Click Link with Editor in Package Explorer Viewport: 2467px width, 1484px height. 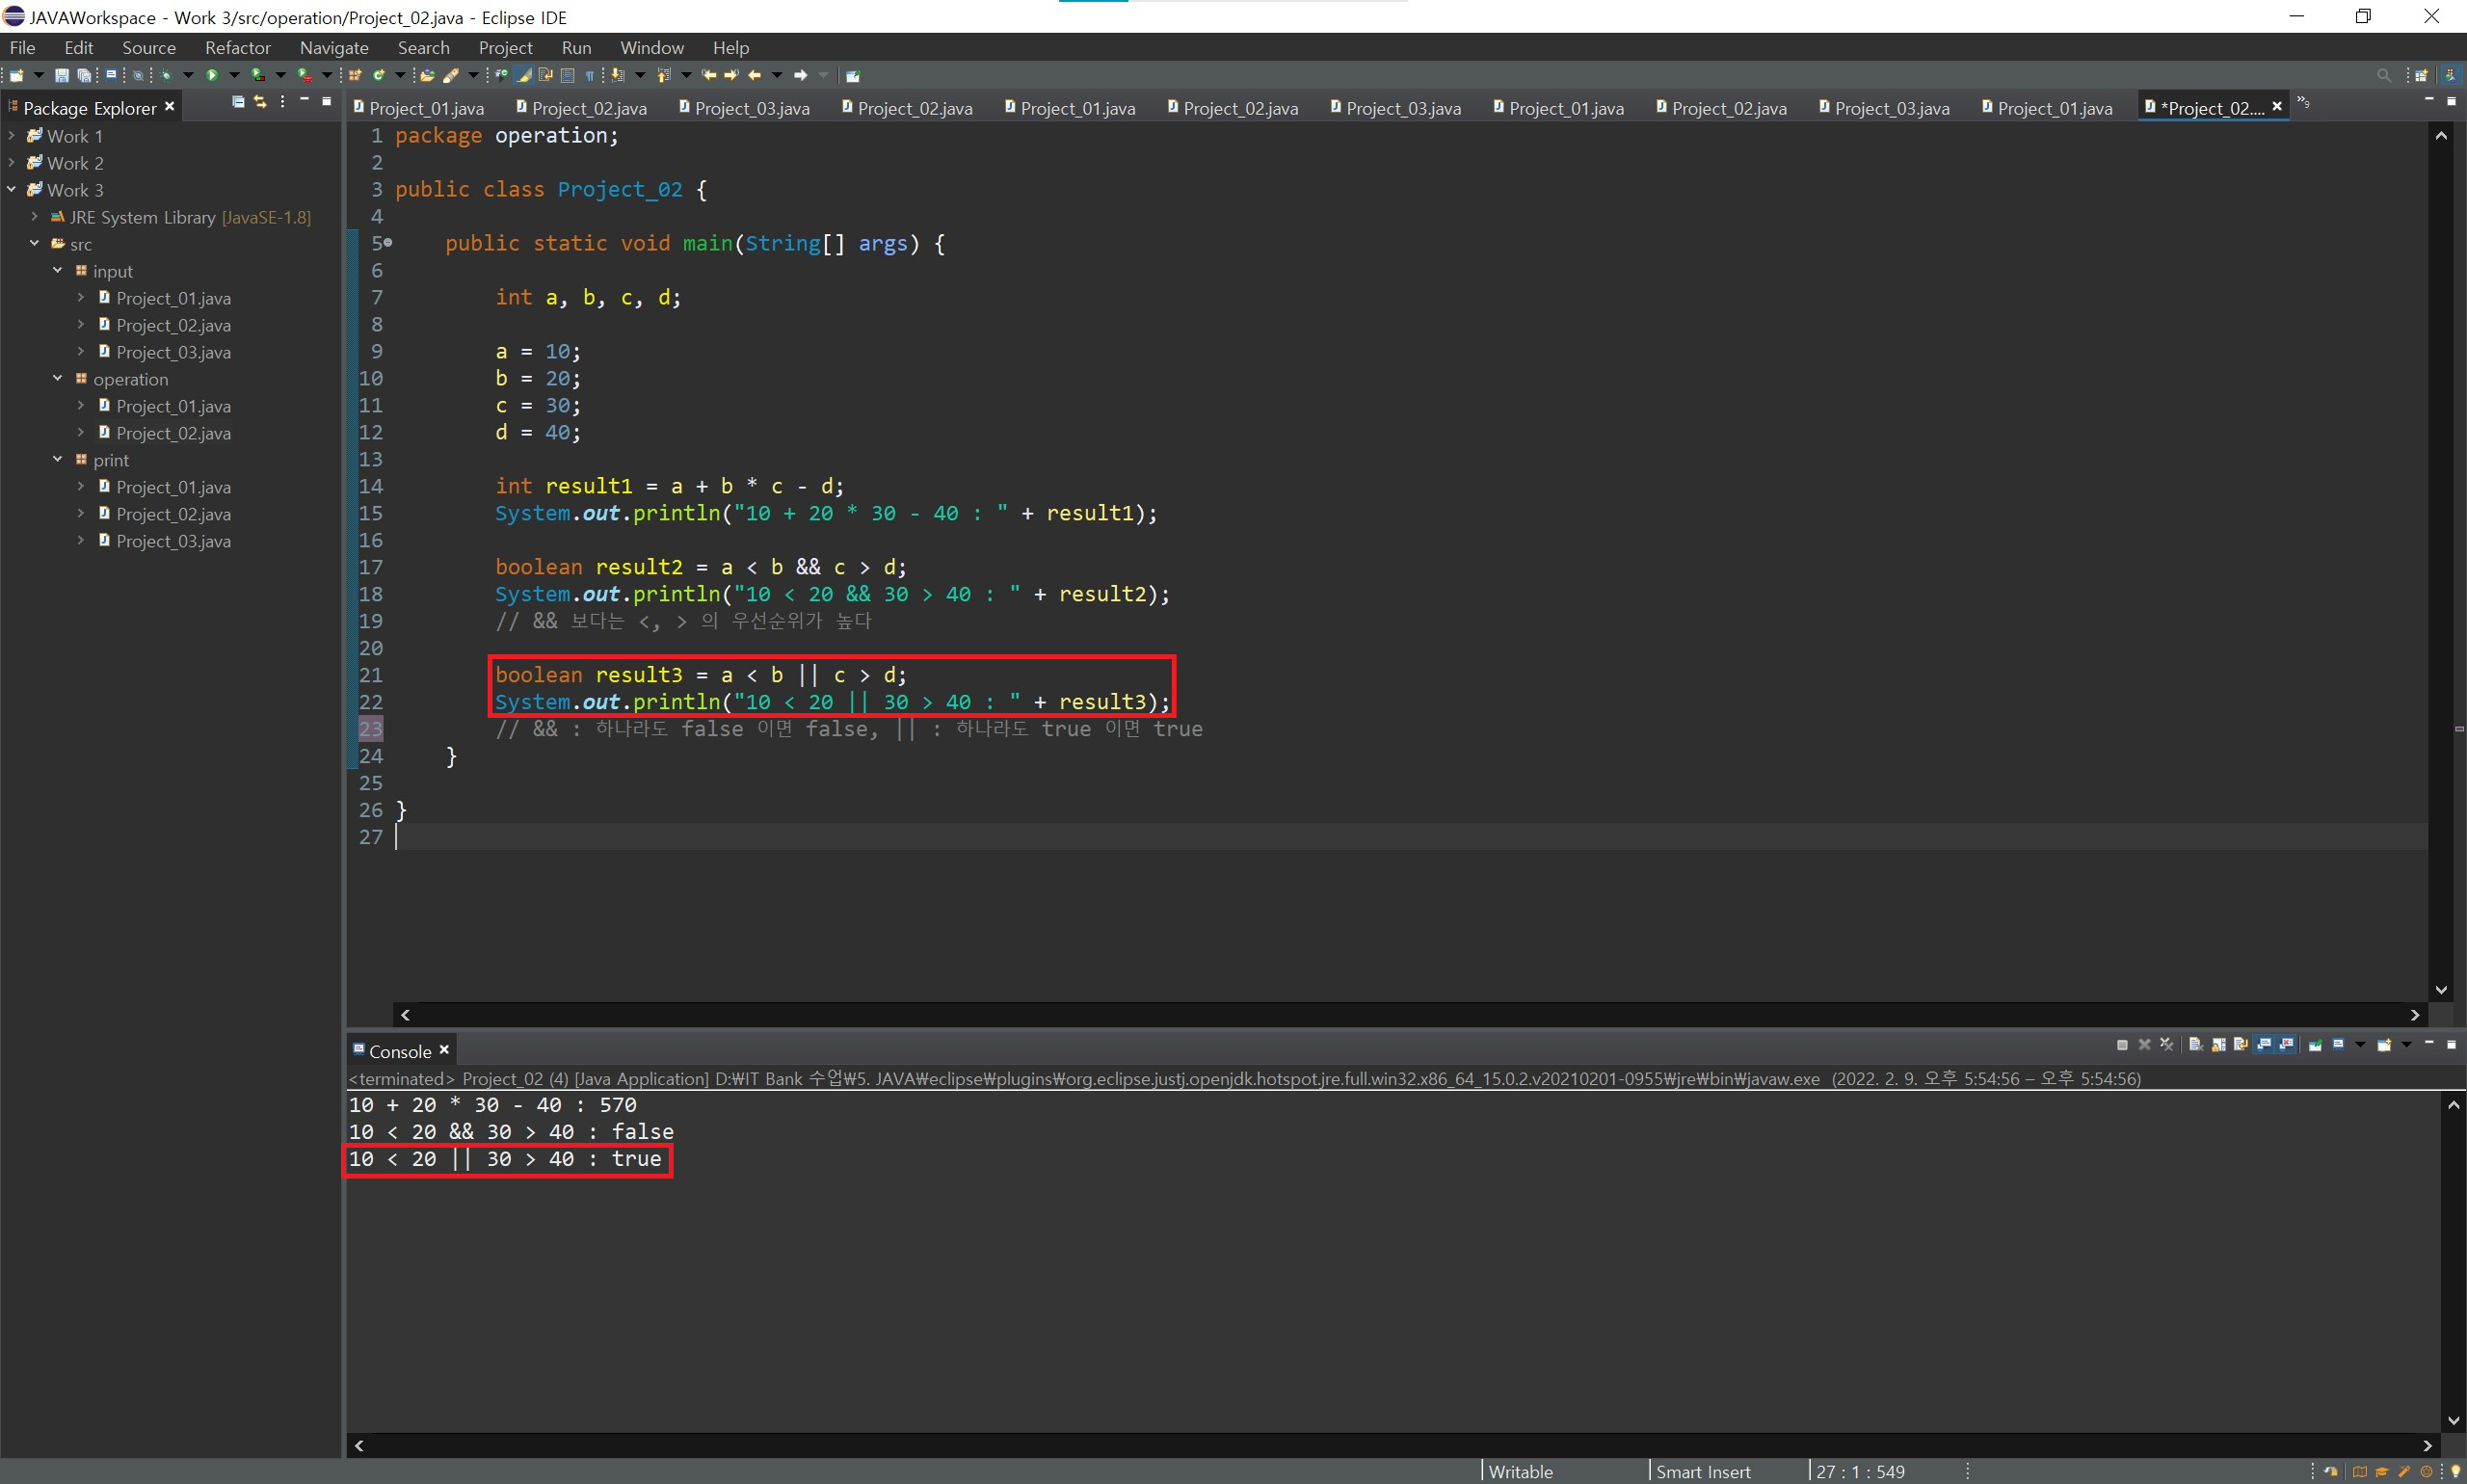(x=260, y=102)
